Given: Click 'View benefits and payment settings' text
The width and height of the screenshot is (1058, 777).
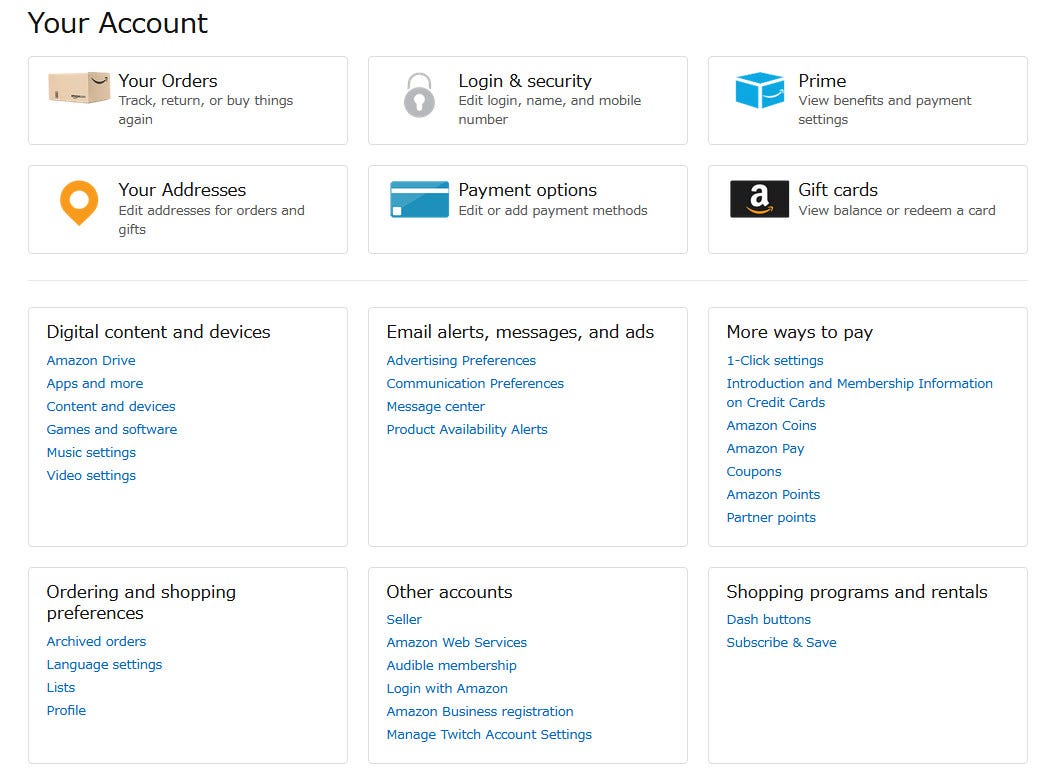Looking at the screenshot, I should tap(885, 110).
